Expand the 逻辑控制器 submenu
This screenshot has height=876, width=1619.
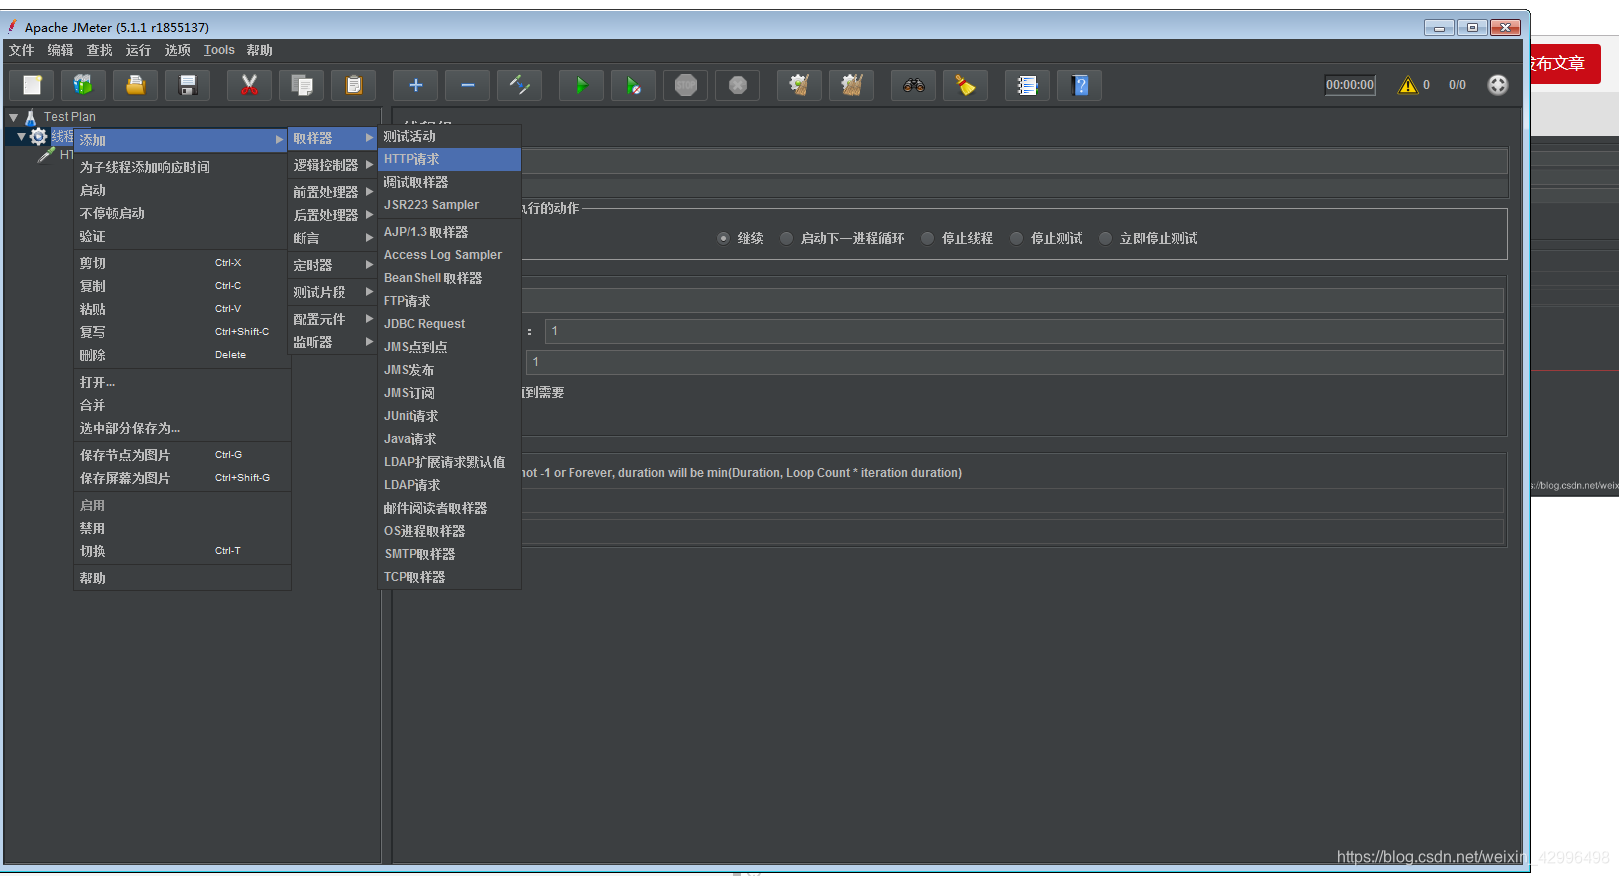[333, 165]
